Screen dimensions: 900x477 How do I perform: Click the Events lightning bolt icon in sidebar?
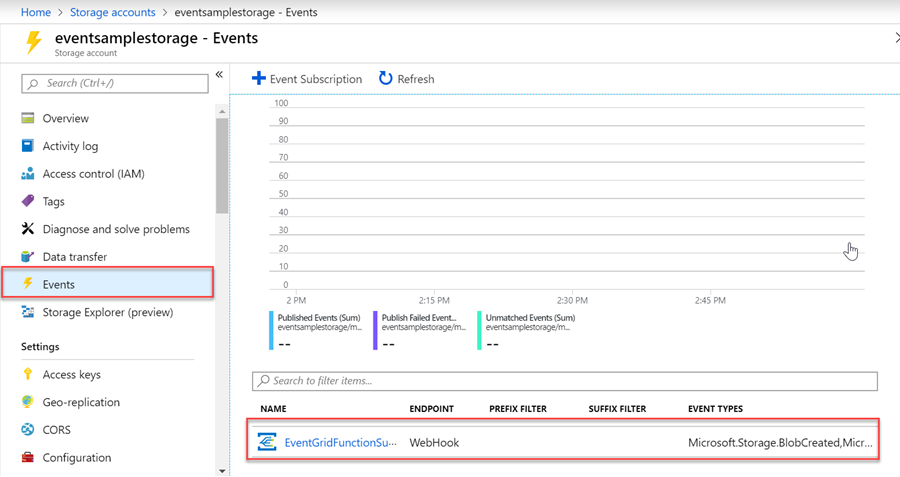pos(28,283)
